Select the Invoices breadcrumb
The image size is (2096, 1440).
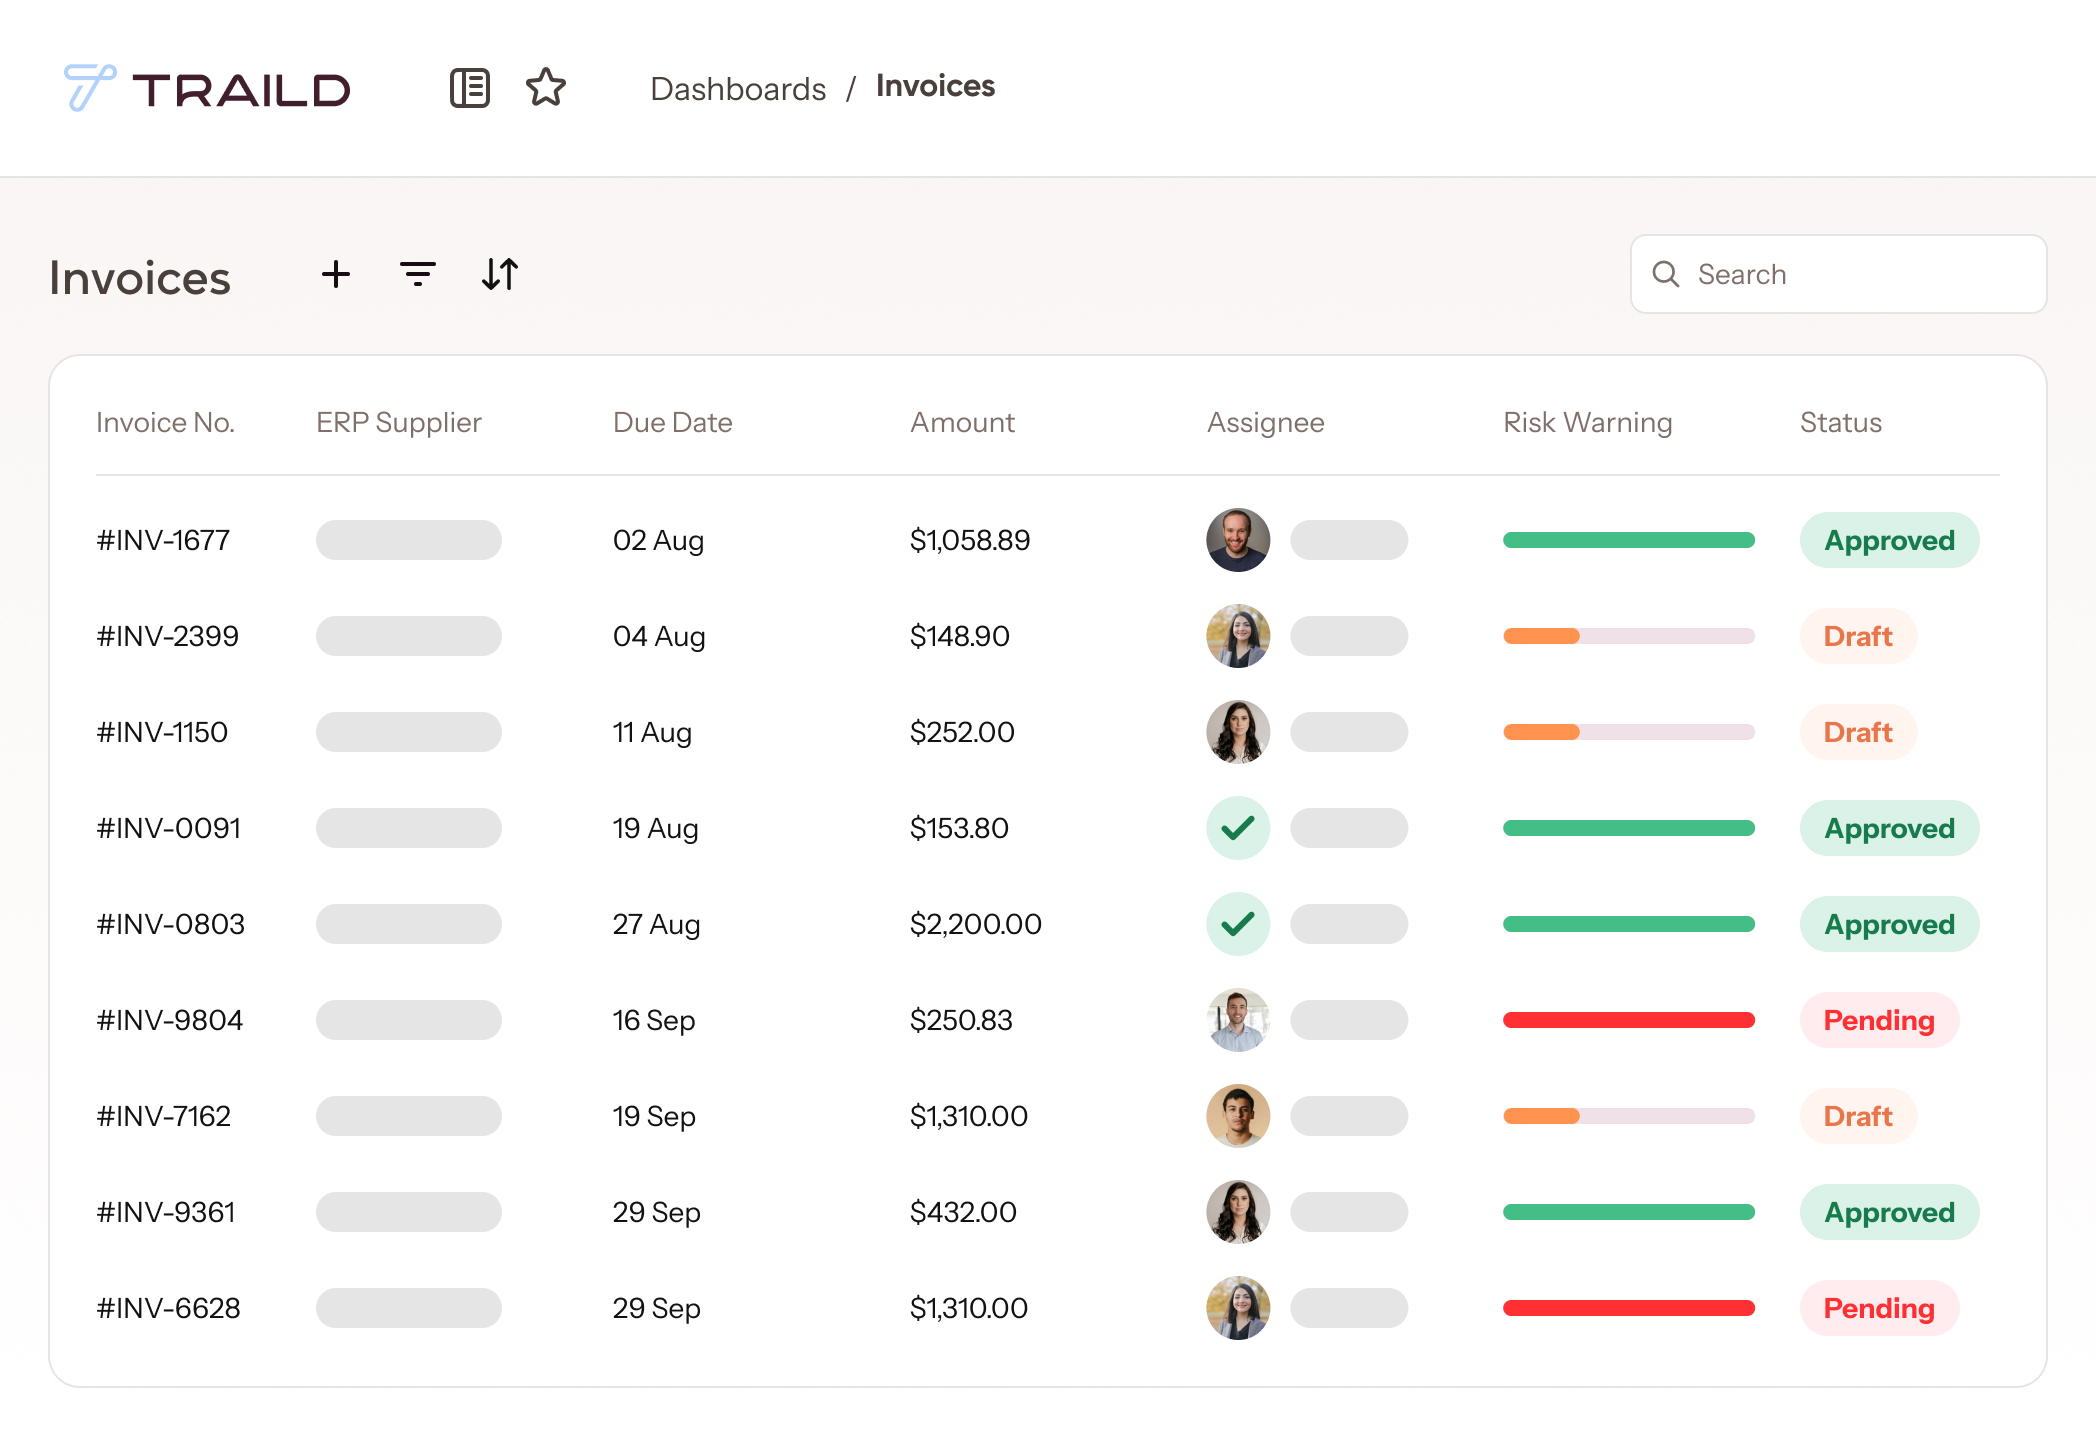[935, 86]
